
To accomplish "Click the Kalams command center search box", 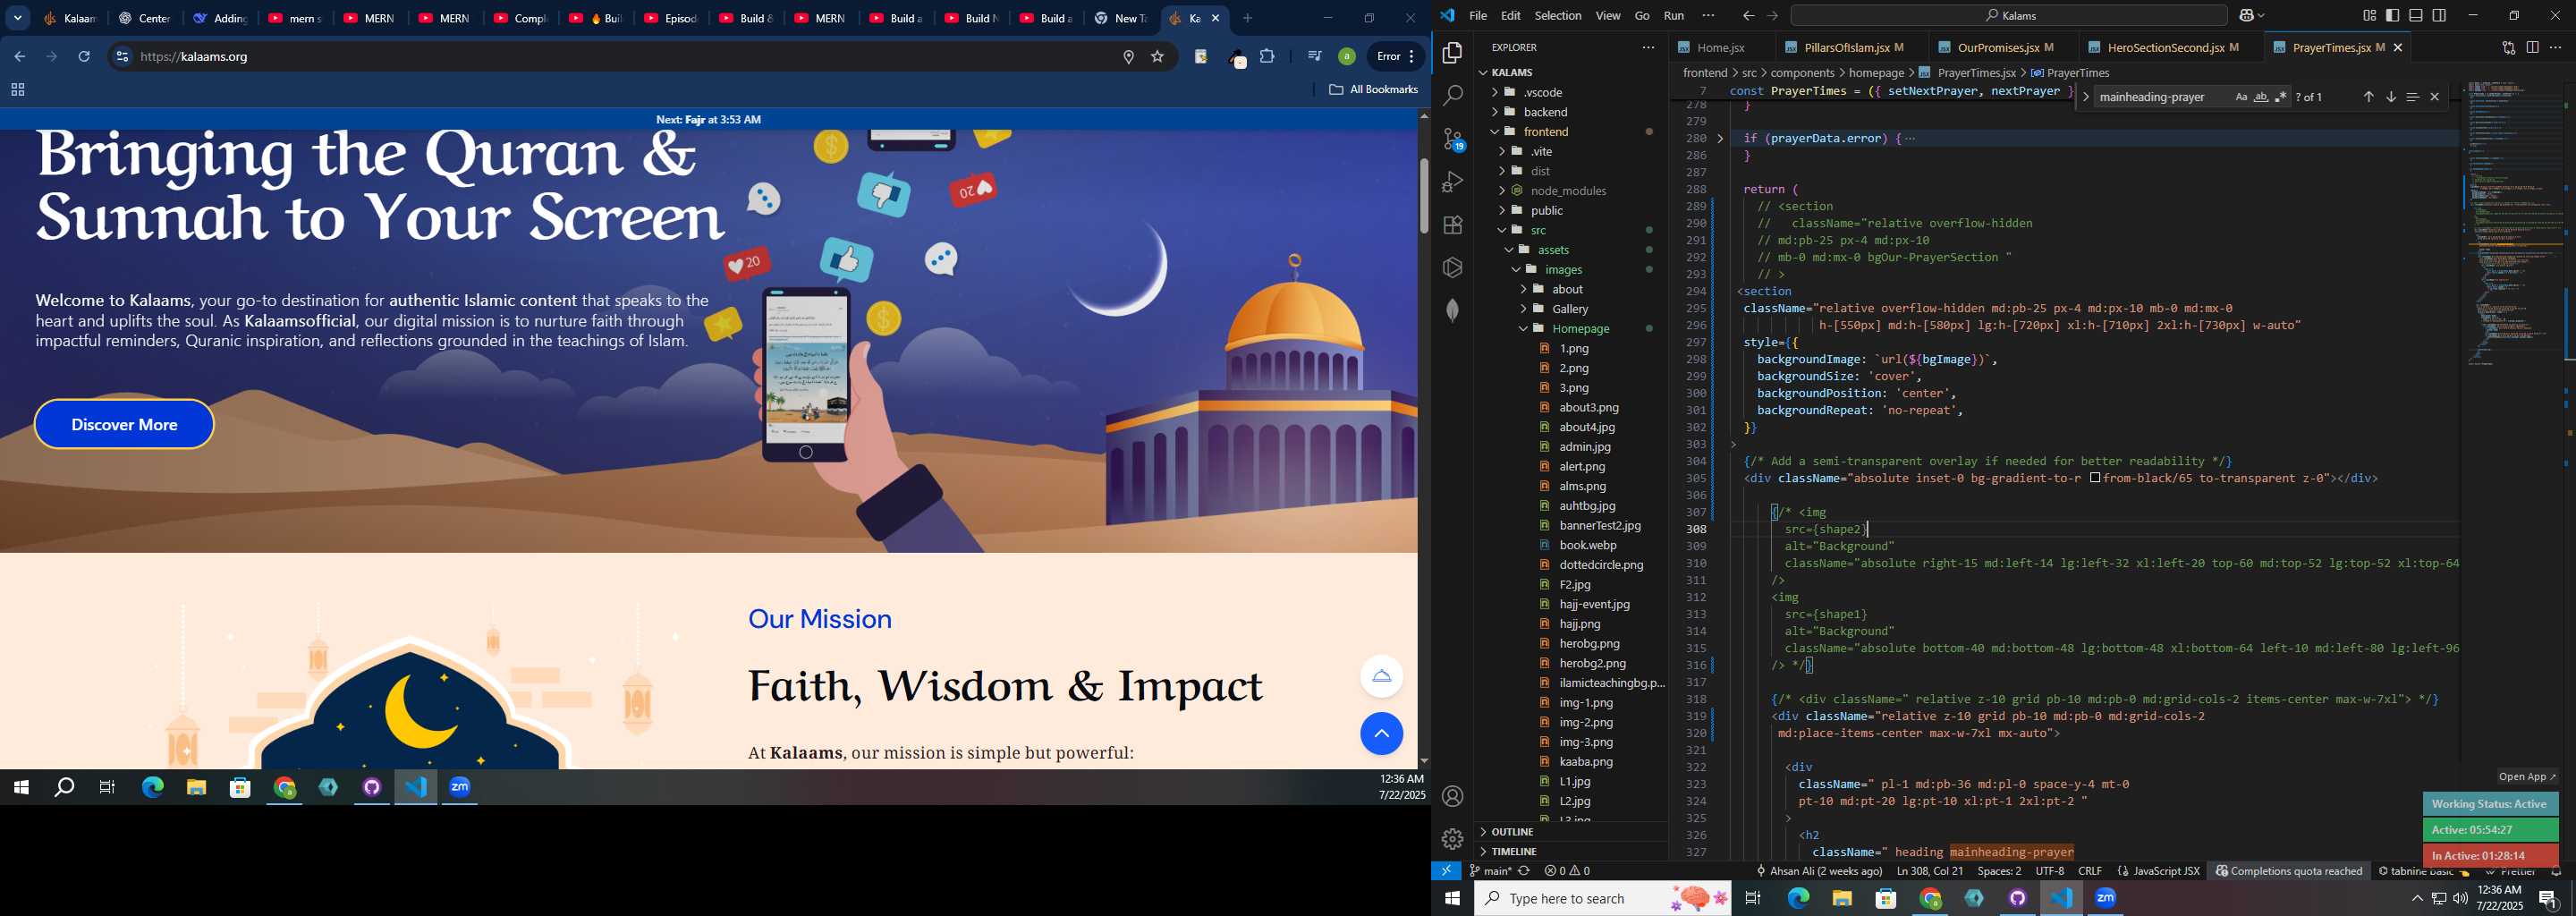I will click(x=2008, y=16).
